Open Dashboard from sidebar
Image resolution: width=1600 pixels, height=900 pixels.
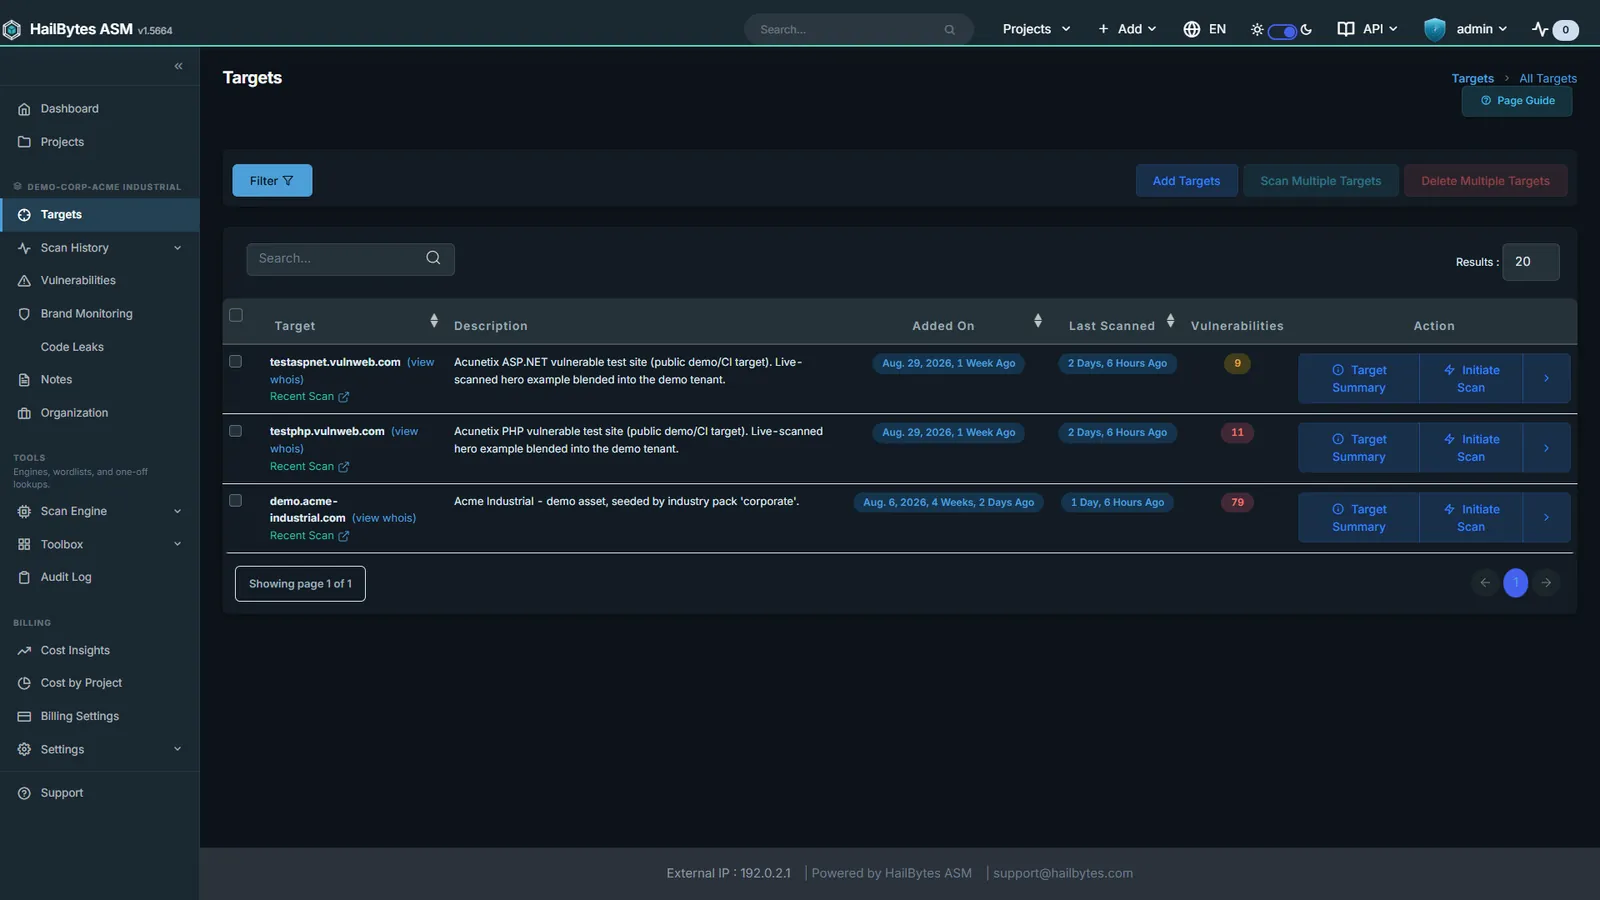(100, 109)
